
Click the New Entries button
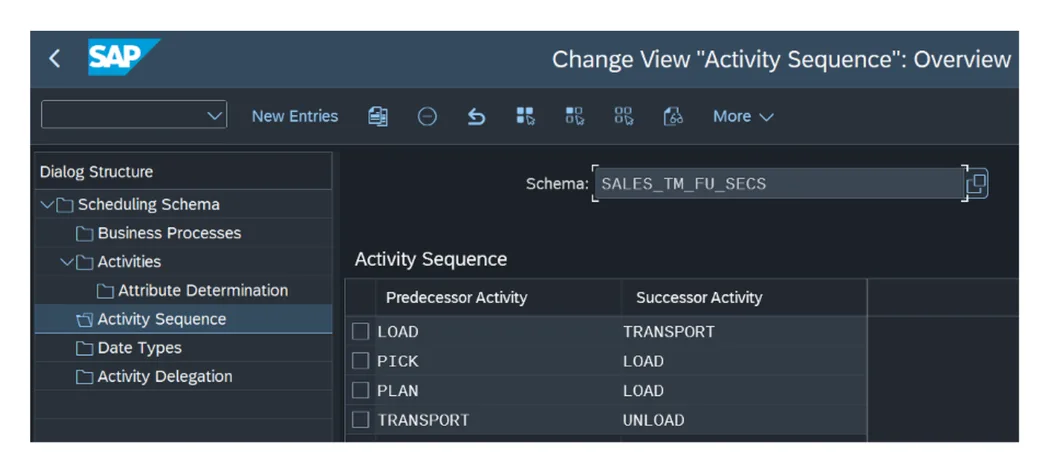[x=295, y=116]
